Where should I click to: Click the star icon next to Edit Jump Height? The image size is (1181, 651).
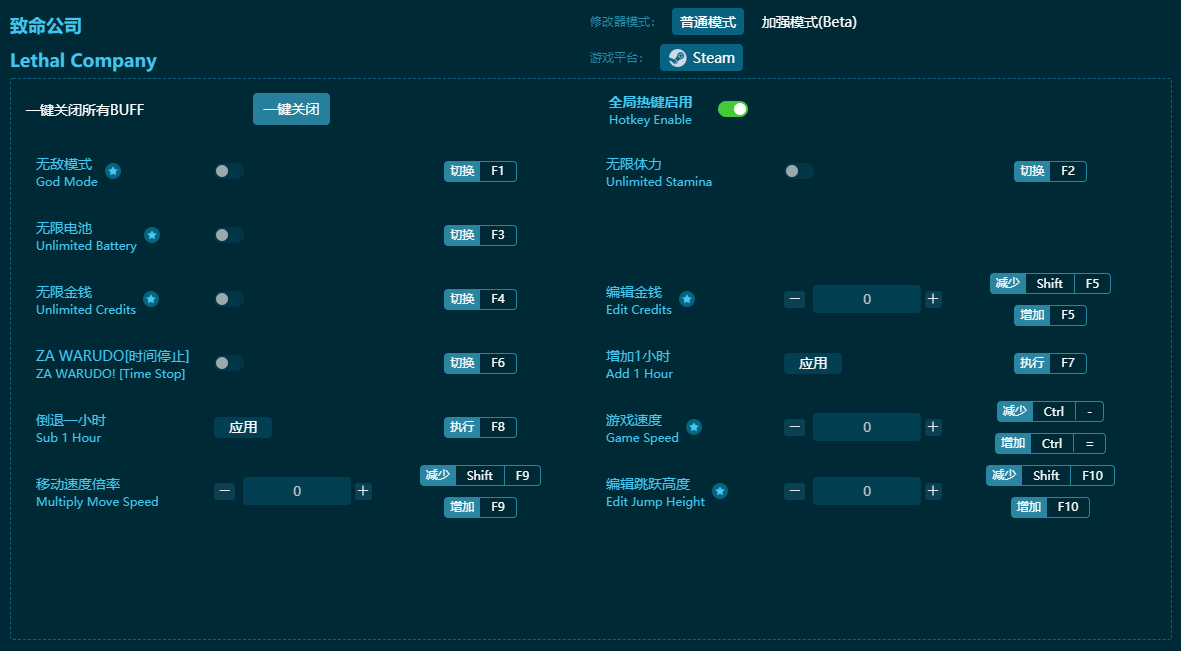pos(720,491)
